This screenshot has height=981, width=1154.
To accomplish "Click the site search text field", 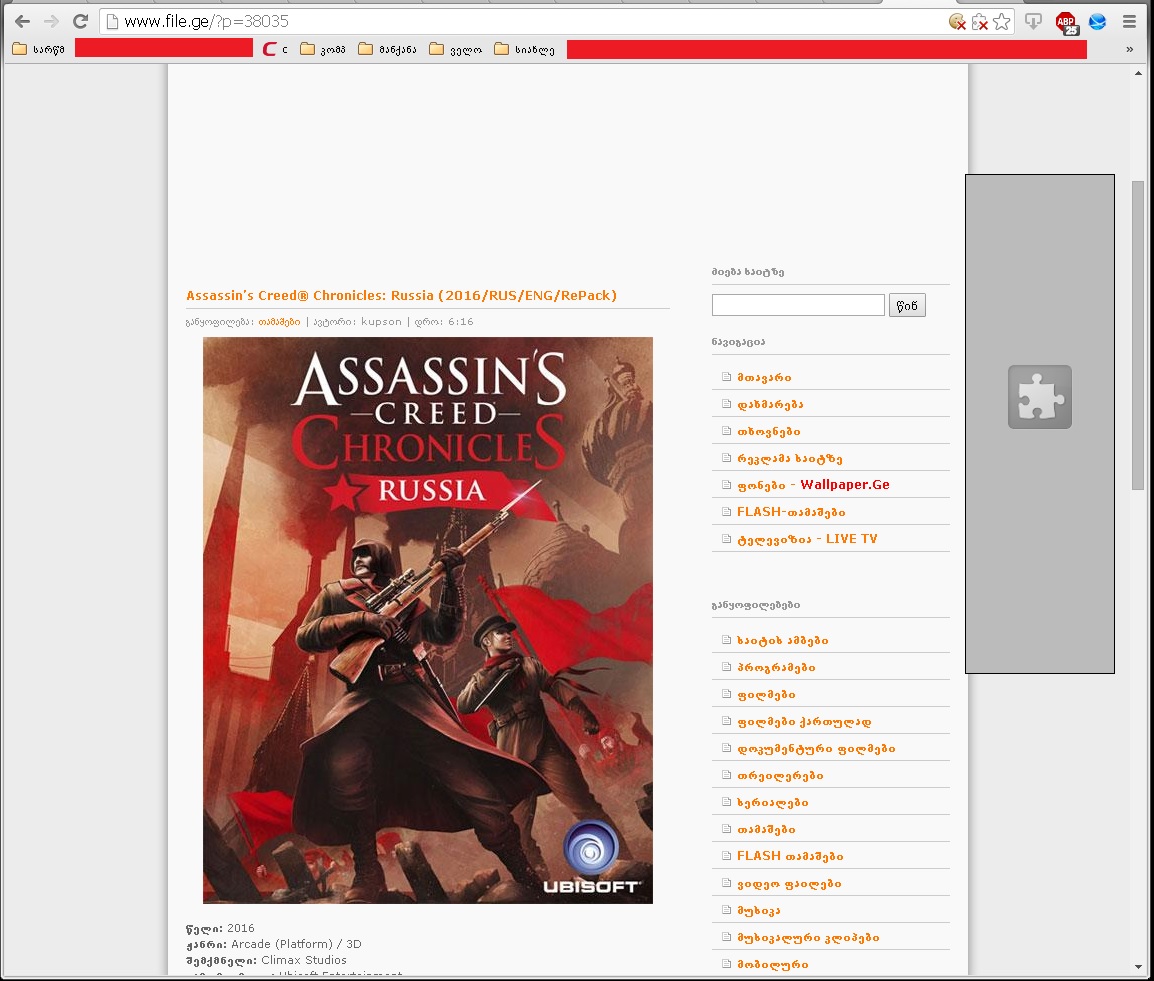I will point(798,305).
